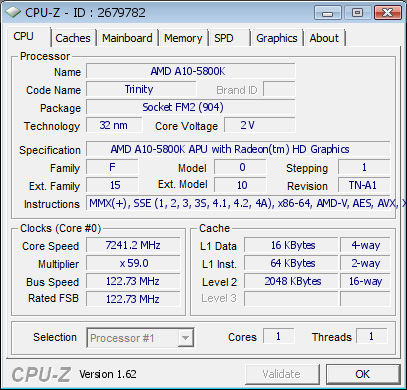Image resolution: width=407 pixels, height=390 pixels.
Task: Click the L1 Inst. 2-way value
Action: [x=365, y=263]
